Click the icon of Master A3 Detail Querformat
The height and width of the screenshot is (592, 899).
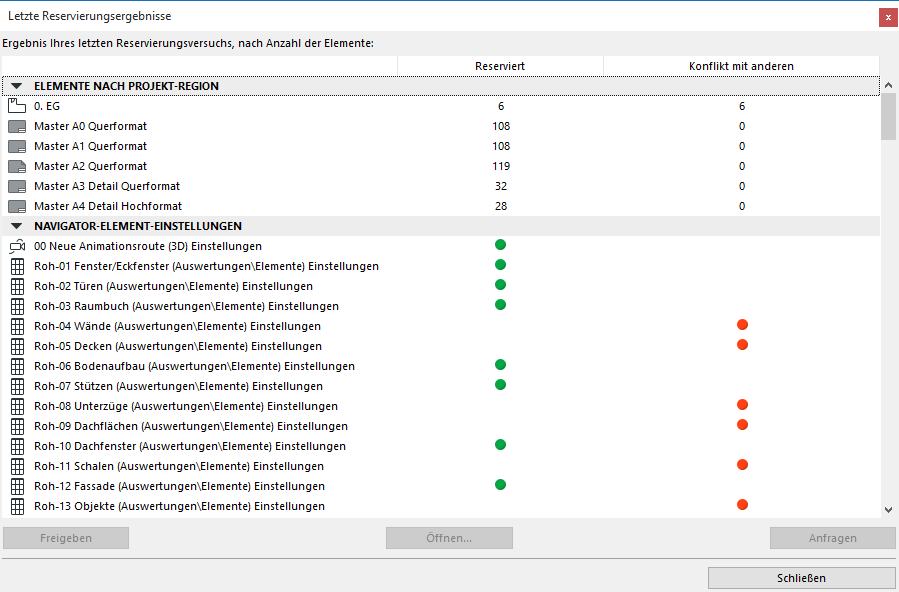tap(17, 186)
